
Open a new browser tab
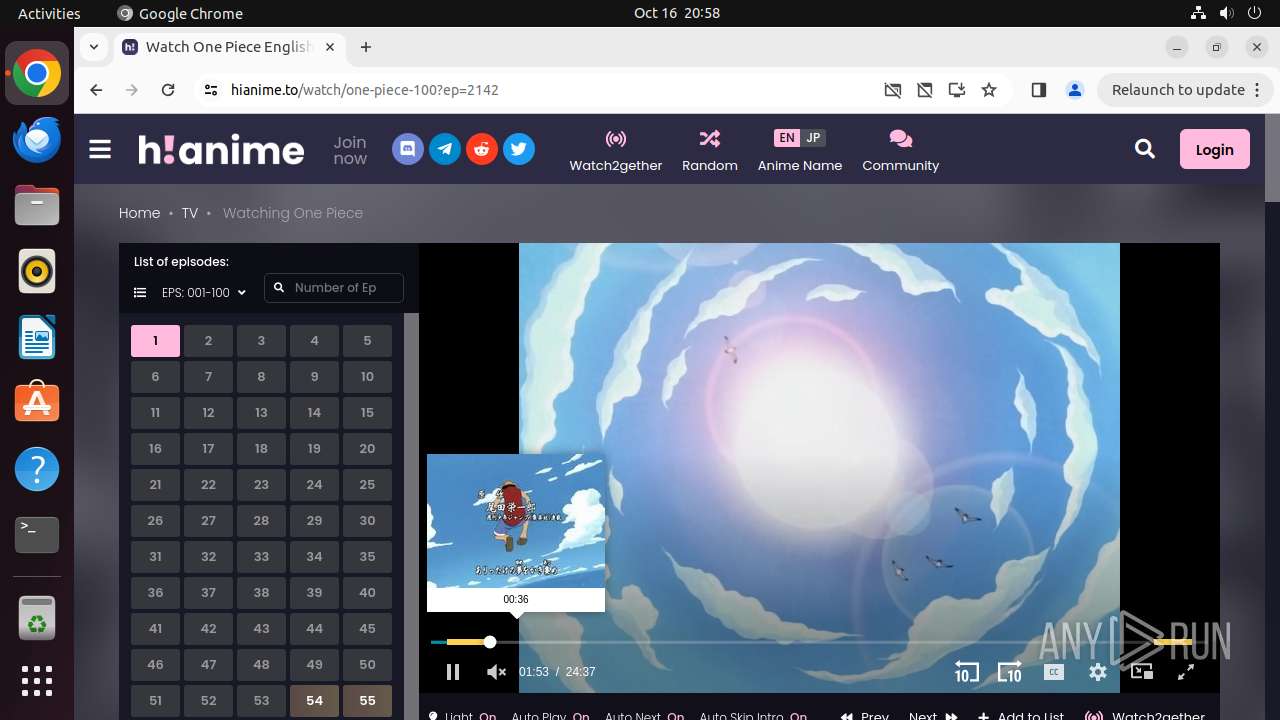pos(366,47)
